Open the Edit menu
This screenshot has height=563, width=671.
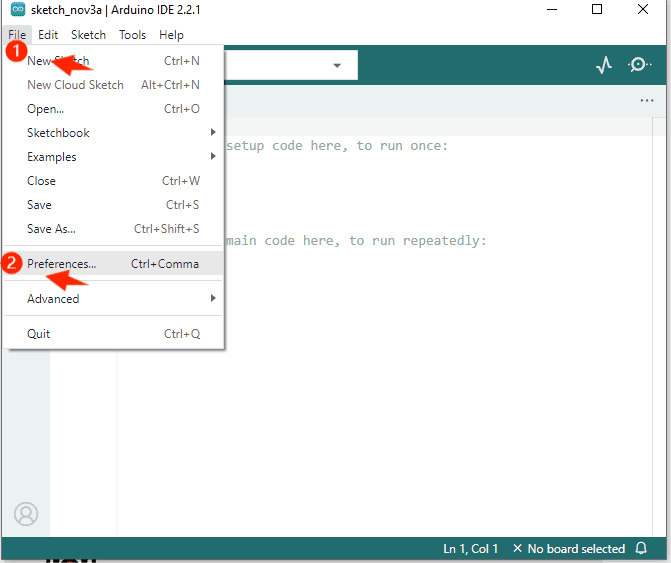coord(48,35)
